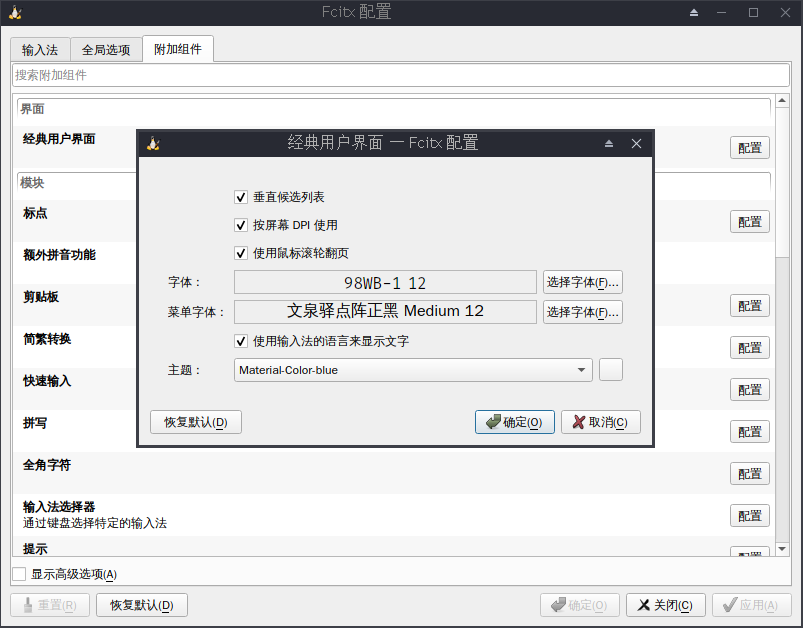Uncheck the 按屏幕 DPI 使用 option
Viewport: 803px width, 628px height.
point(241,225)
